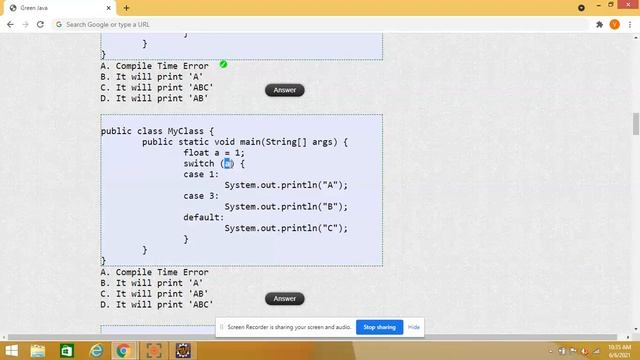The width and height of the screenshot is (640, 360).
Task: Open the Chrome extensions puzzle icon
Action: pyautogui.click(x=599, y=24)
